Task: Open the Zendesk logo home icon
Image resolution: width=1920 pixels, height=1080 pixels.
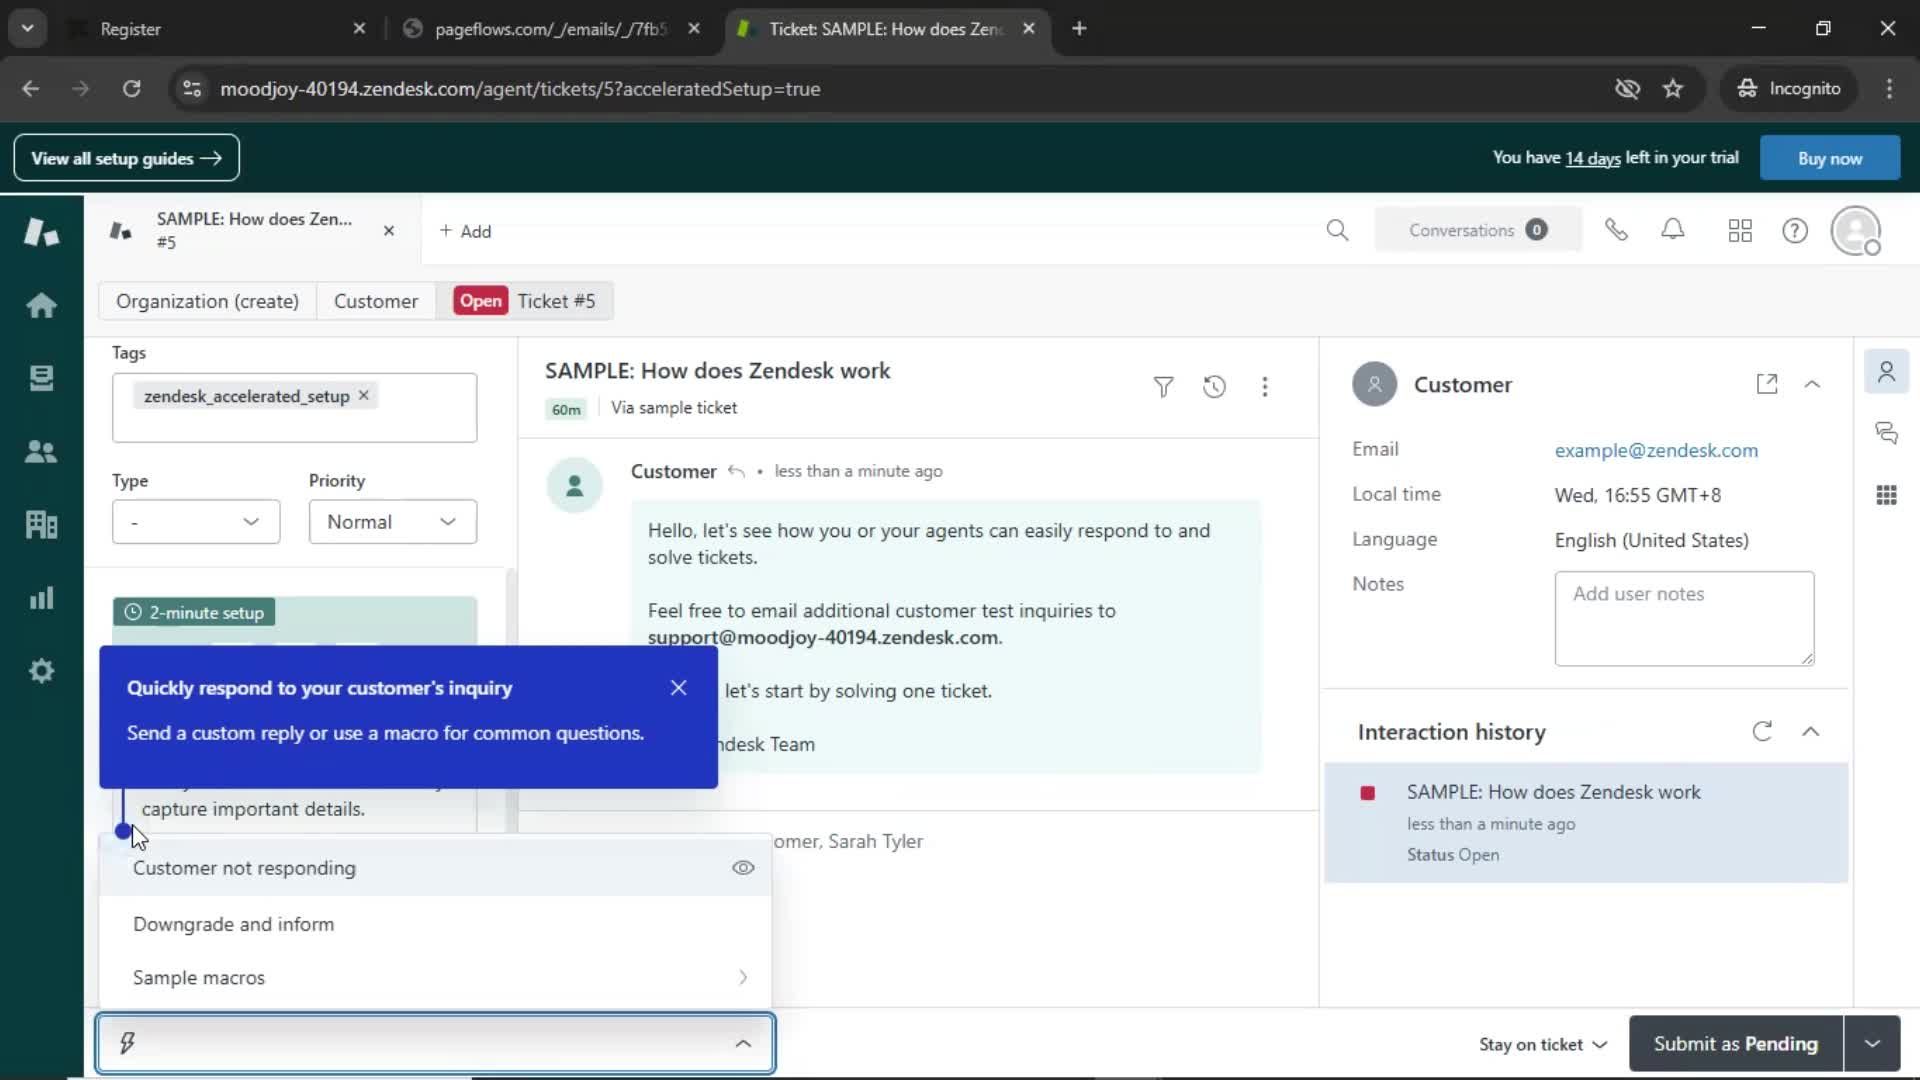Action: click(x=41, y=232)
